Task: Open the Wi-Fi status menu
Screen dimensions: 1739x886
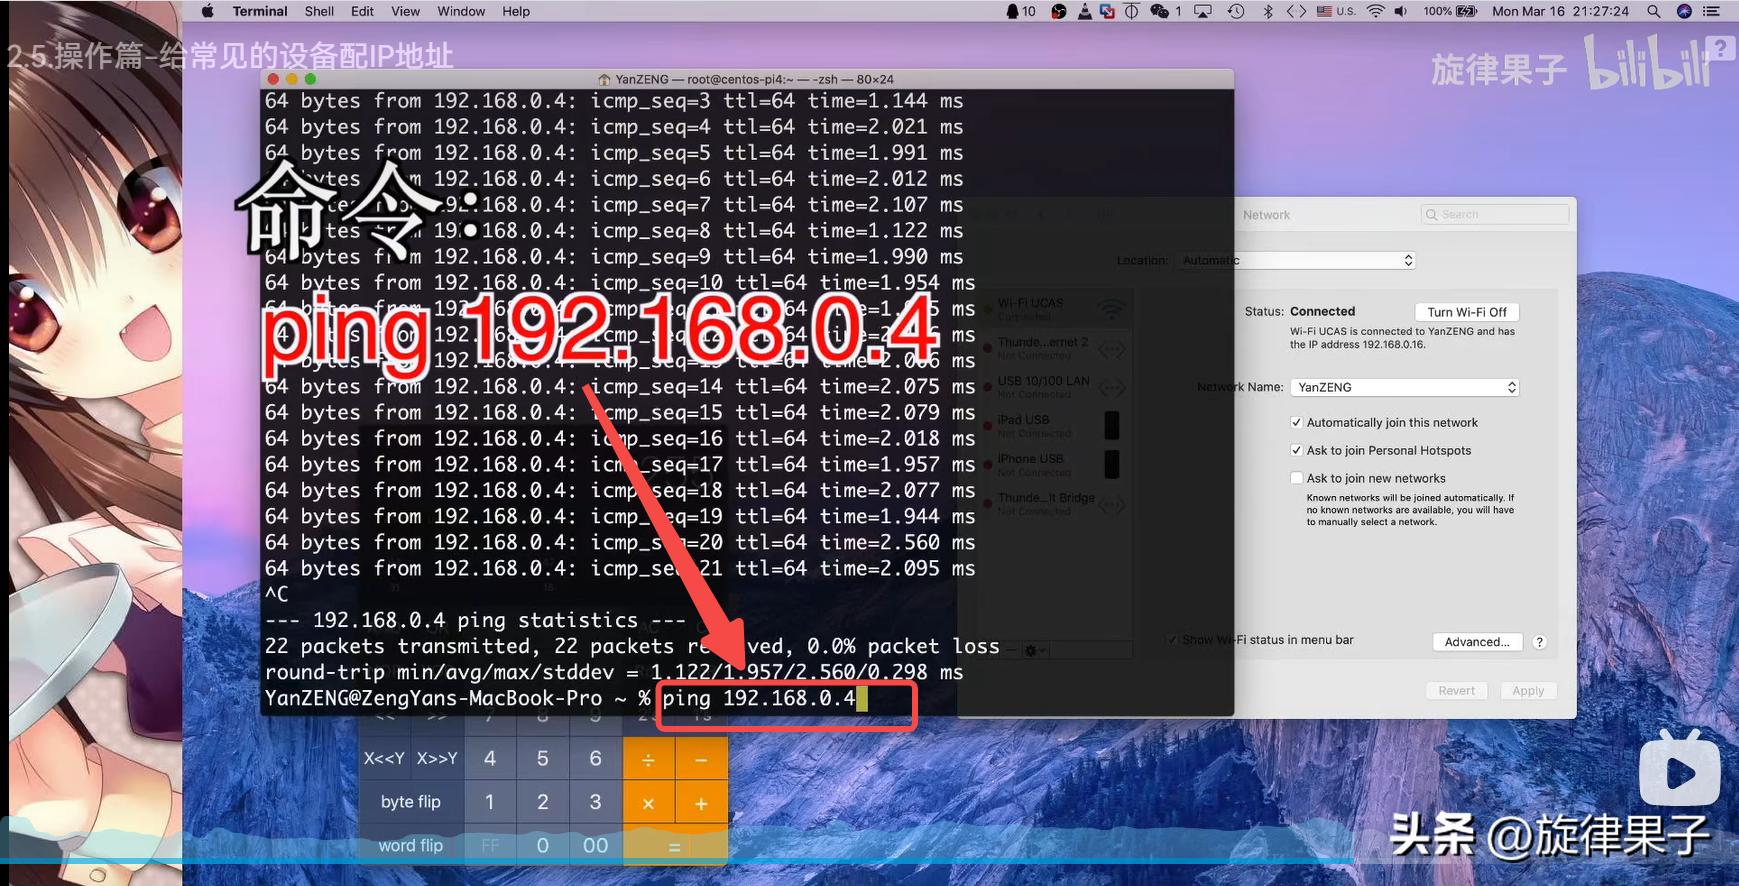Action: [x=1376, y=11]
